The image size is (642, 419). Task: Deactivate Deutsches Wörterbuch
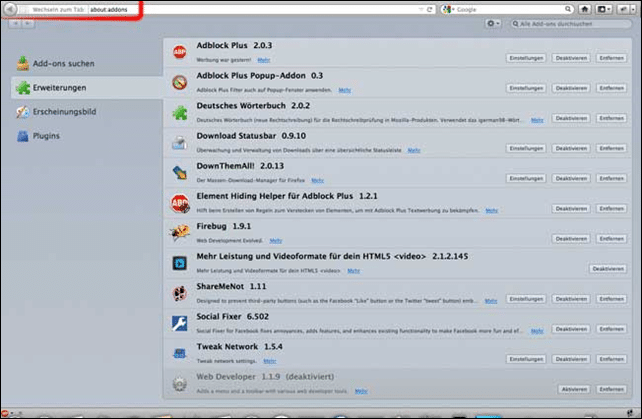point(571,118)
